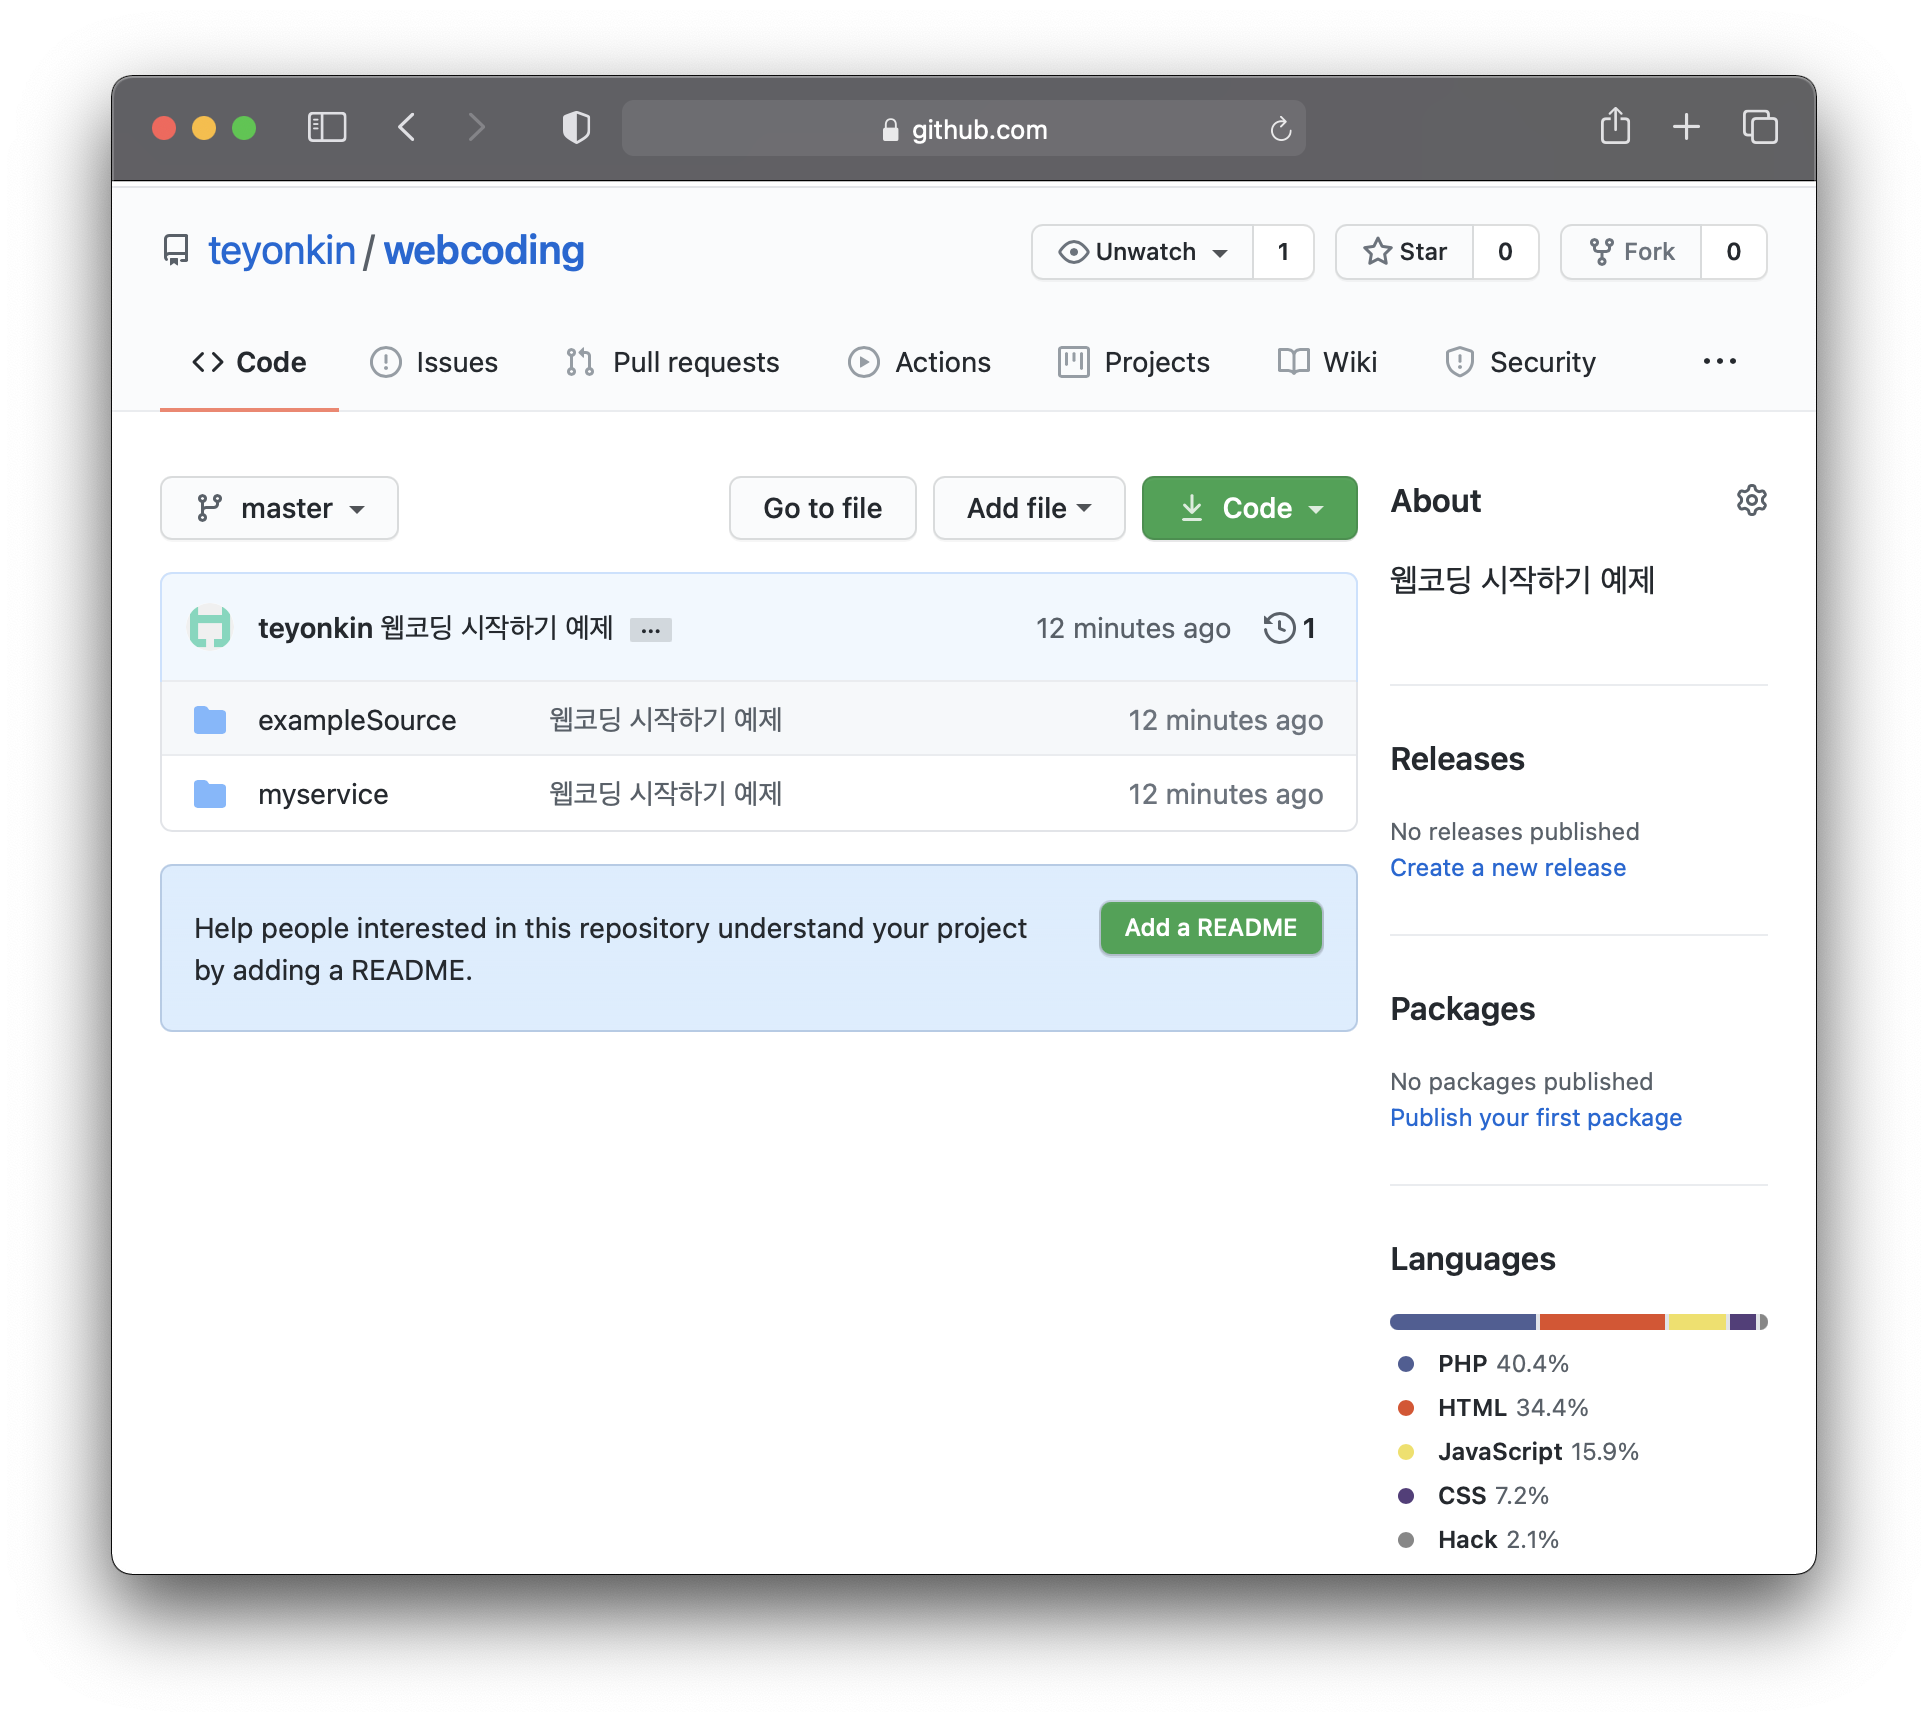This screenshot has width=1928, height=1722.
Task: Open the privacy shield report icon
Action: coord(576,128)
